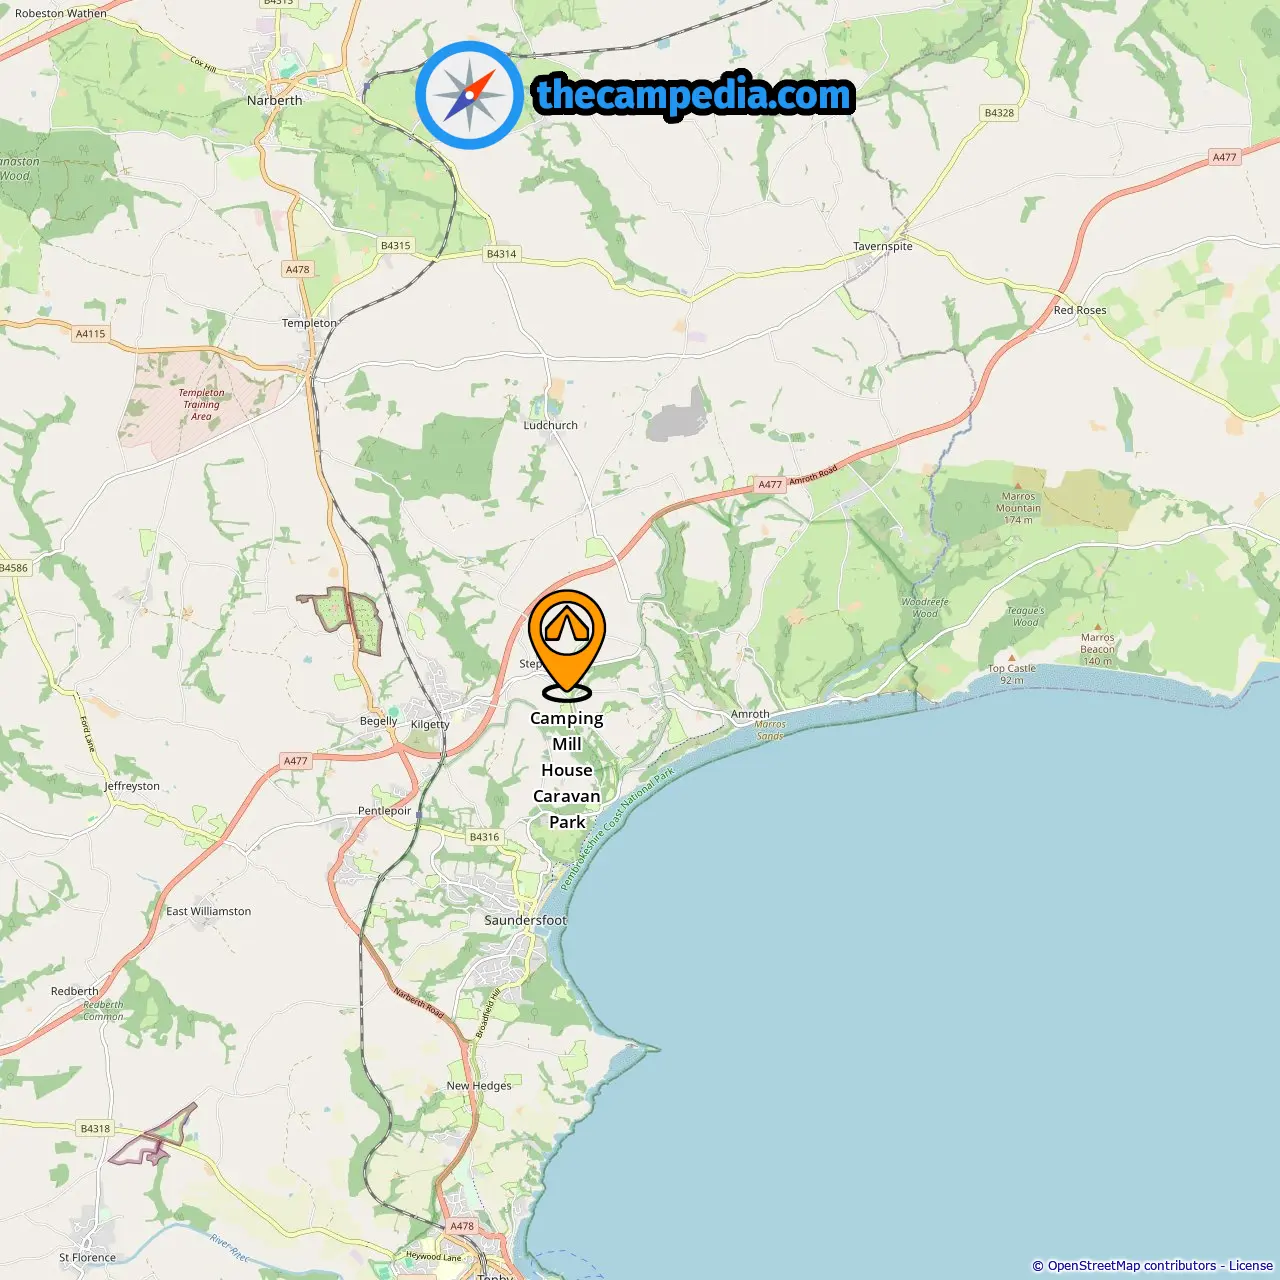The width and height of the screenshot is (1280, 1280).
Task: Click the Templeton Training Area label
Action: click(201, 404)
